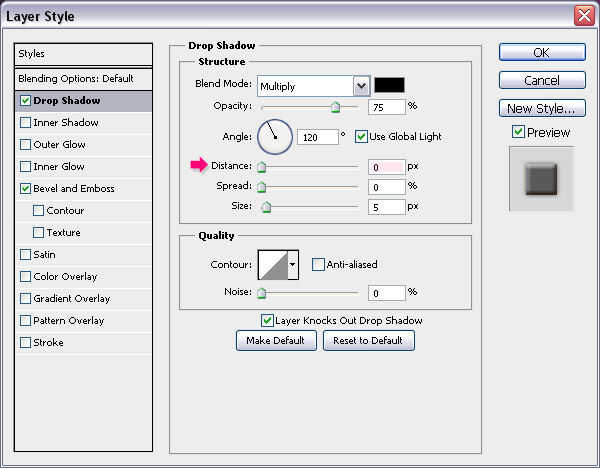Image resolution: width=600 pixels, height=468 pixels.
Task: Enable the Inner Glow checkbox
Action: [x=25, y=166]
